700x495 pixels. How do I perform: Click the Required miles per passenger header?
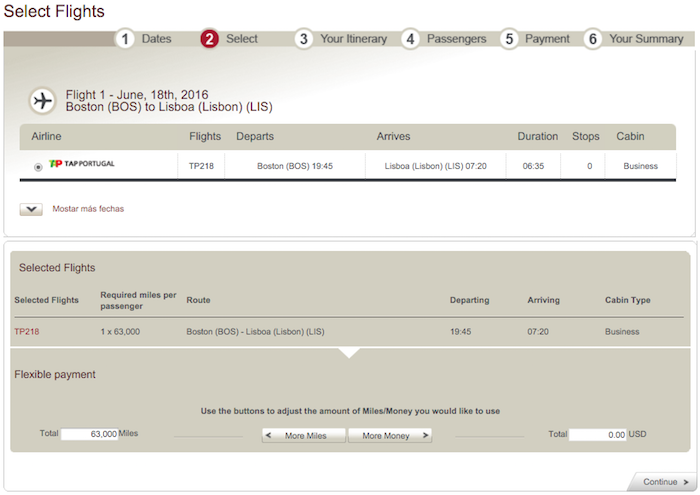[x=138, y=300]
